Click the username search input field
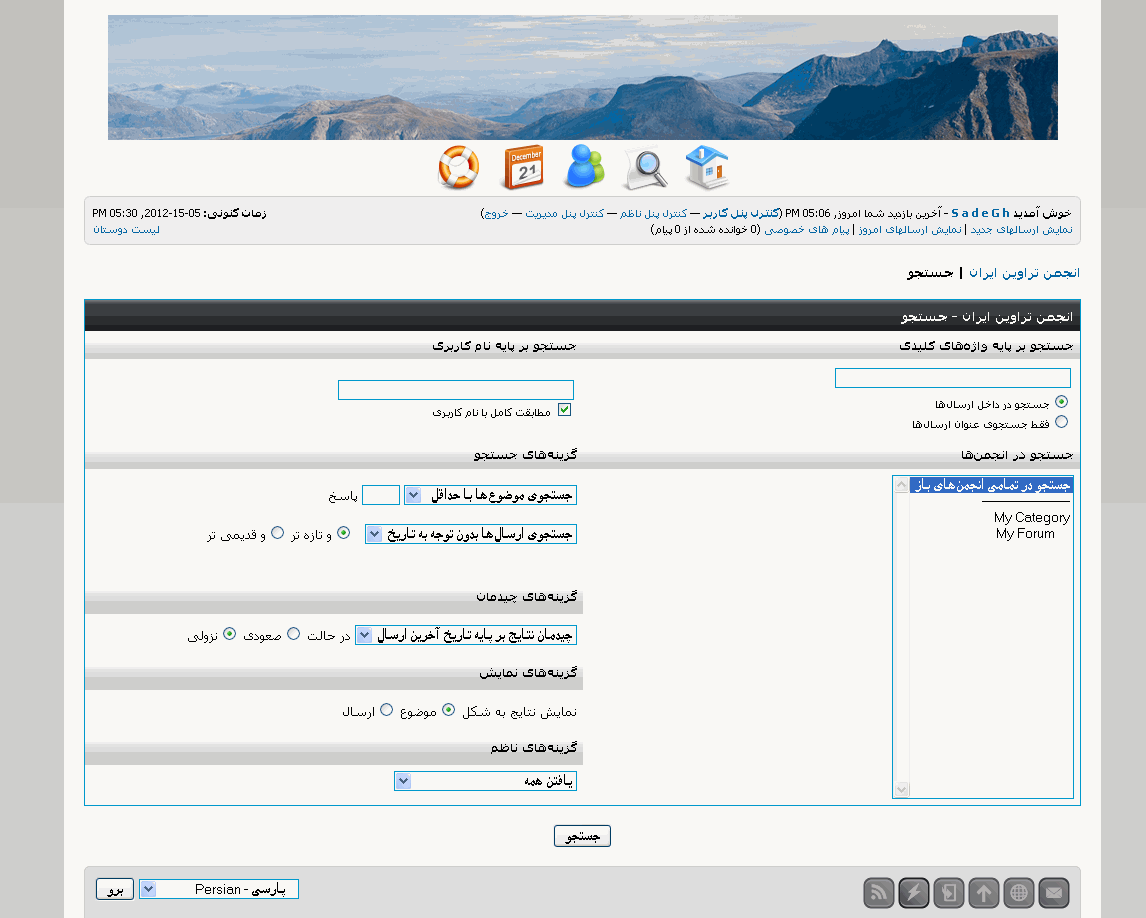Image resolution: width=1146 pixels, height=918 pixels. pos(455,390)
